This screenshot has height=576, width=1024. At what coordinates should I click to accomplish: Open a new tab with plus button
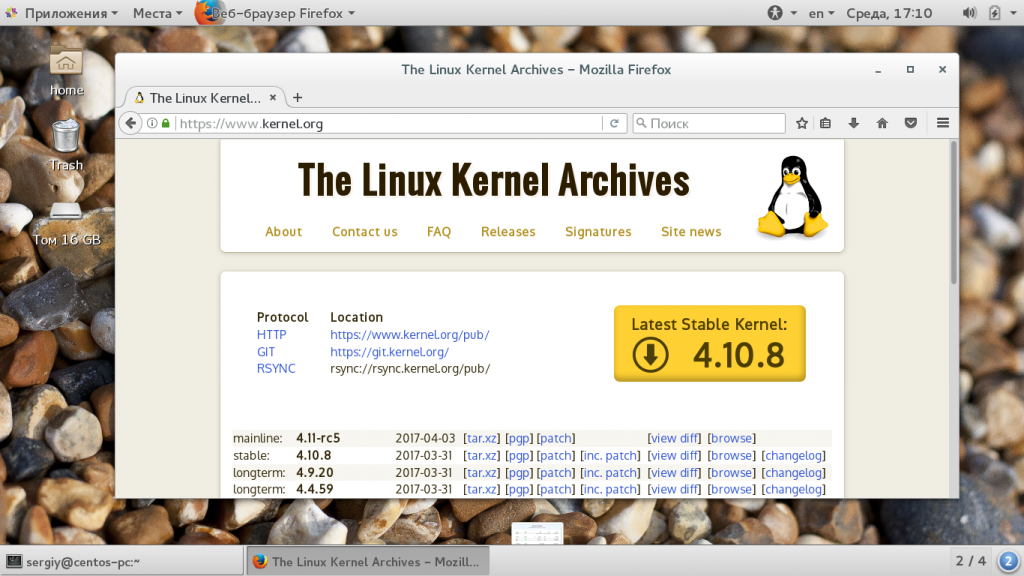point(297,98)
